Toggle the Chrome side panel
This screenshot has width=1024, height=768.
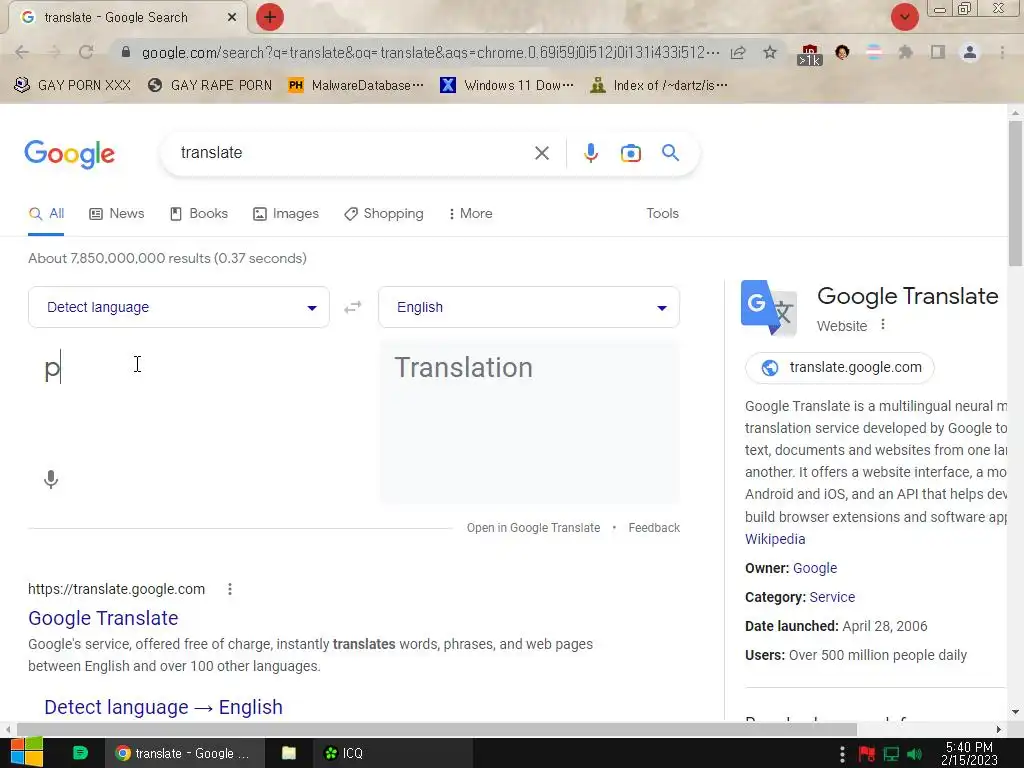938,52
